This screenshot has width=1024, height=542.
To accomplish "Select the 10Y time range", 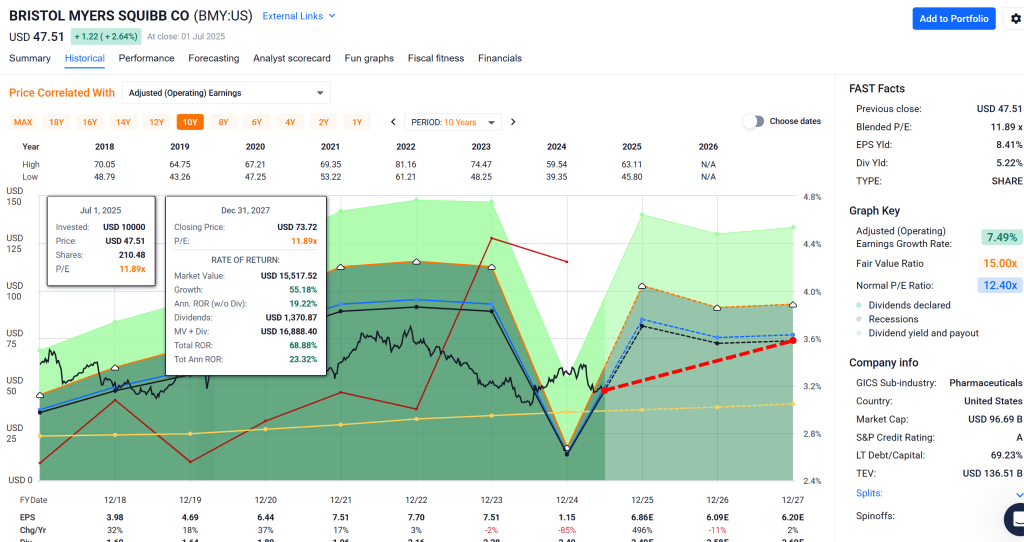I will coord(189,122).
